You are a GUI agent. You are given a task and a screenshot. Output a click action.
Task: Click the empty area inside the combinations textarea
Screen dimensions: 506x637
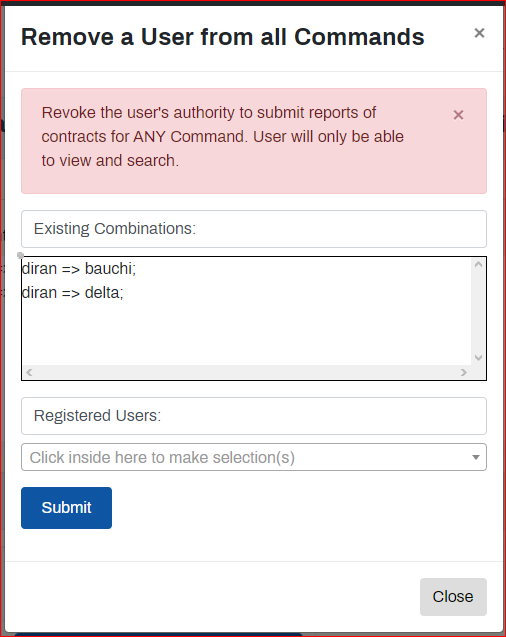pos(246,333)
